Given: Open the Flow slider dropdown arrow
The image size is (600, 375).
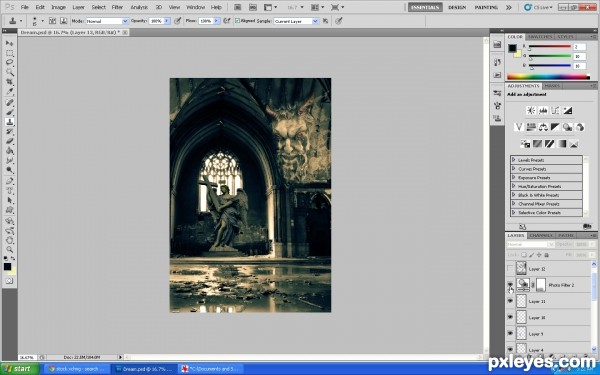Looking at the screenshot, I should [x=217, y=21].
